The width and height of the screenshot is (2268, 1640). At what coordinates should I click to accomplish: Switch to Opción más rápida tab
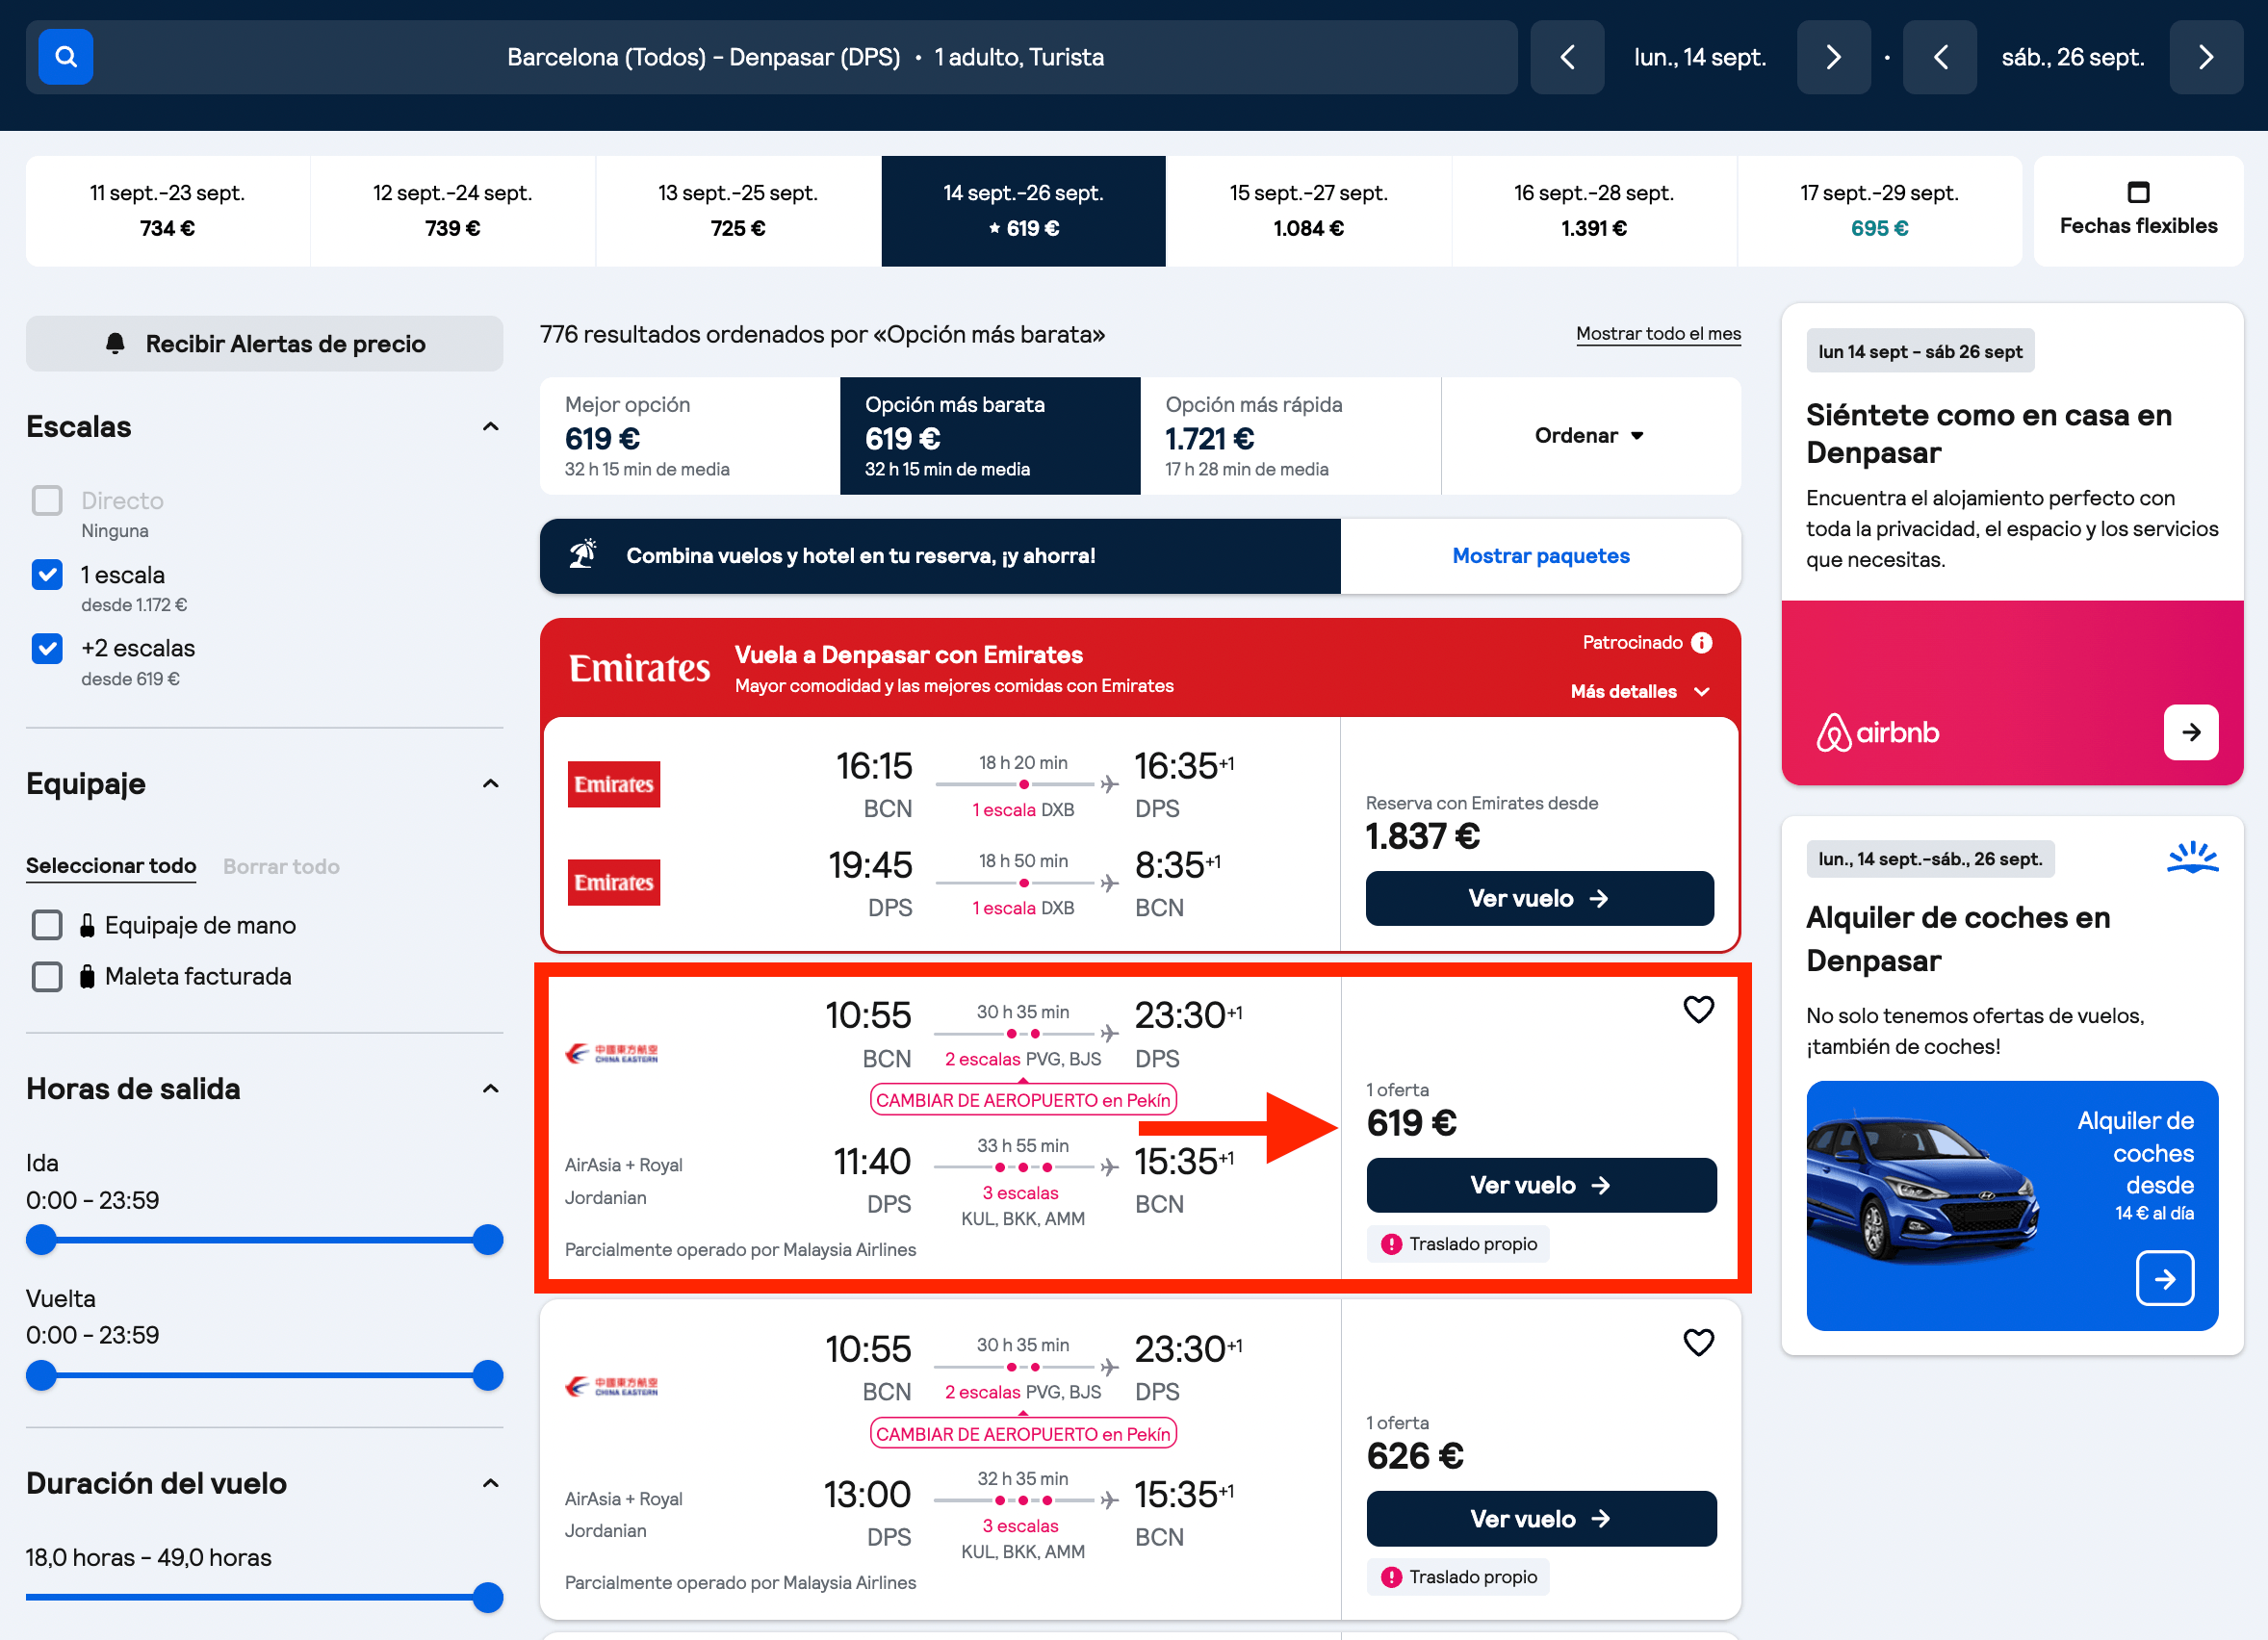click(x=1290, y=435)
